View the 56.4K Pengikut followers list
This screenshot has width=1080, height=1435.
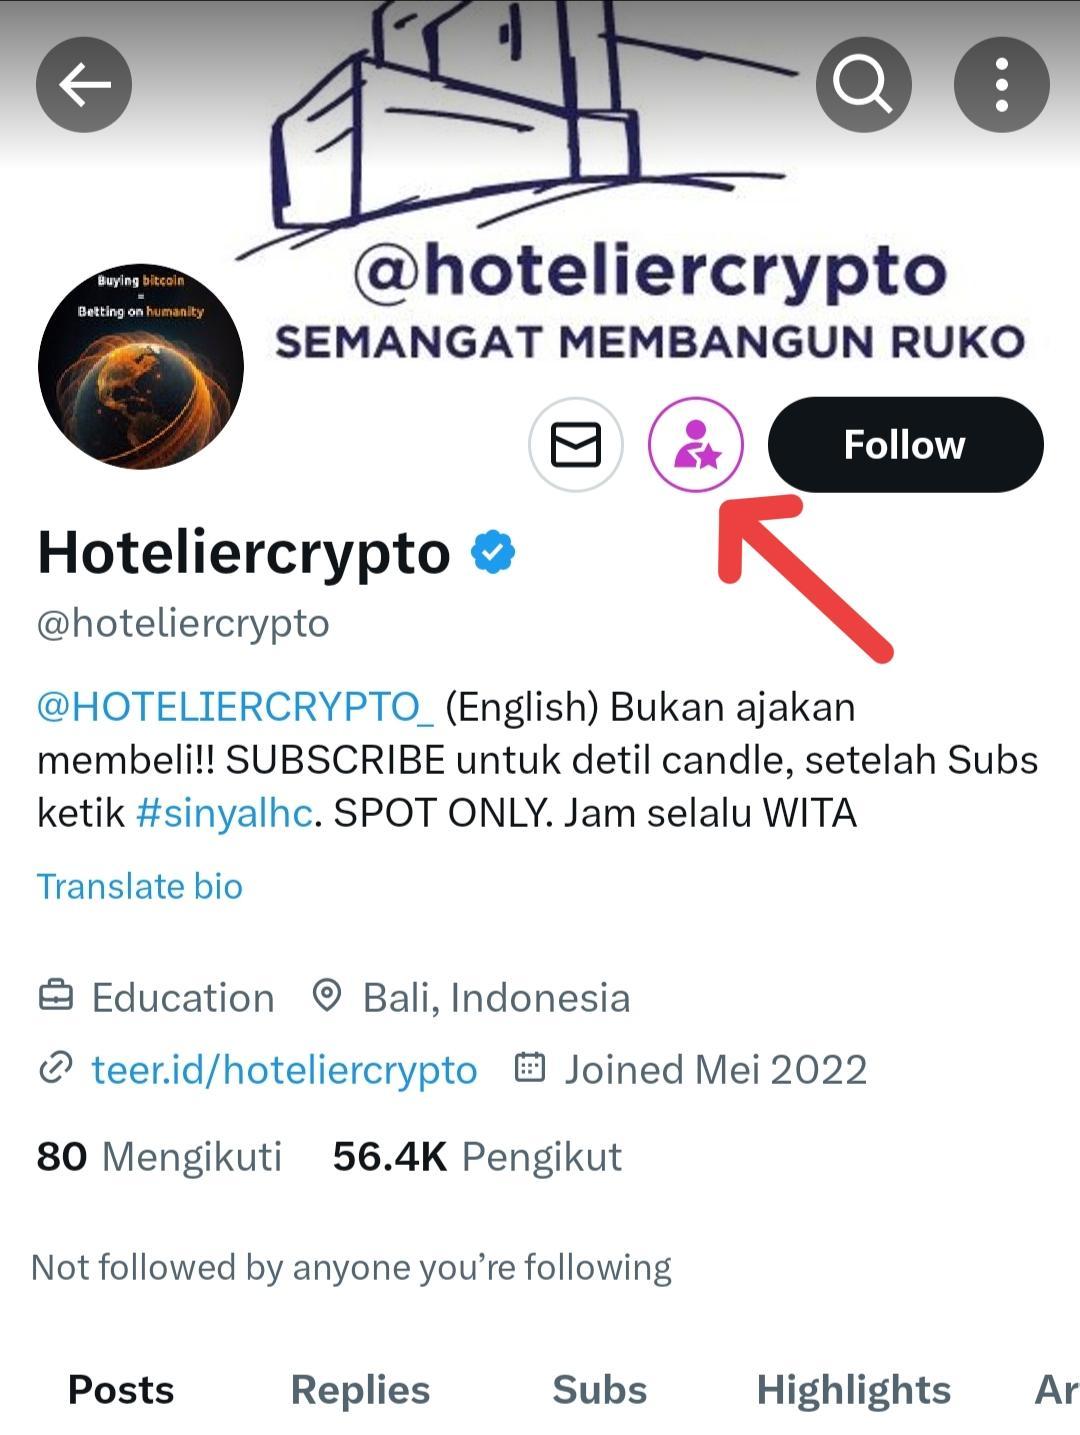(x=477, y=1157)
